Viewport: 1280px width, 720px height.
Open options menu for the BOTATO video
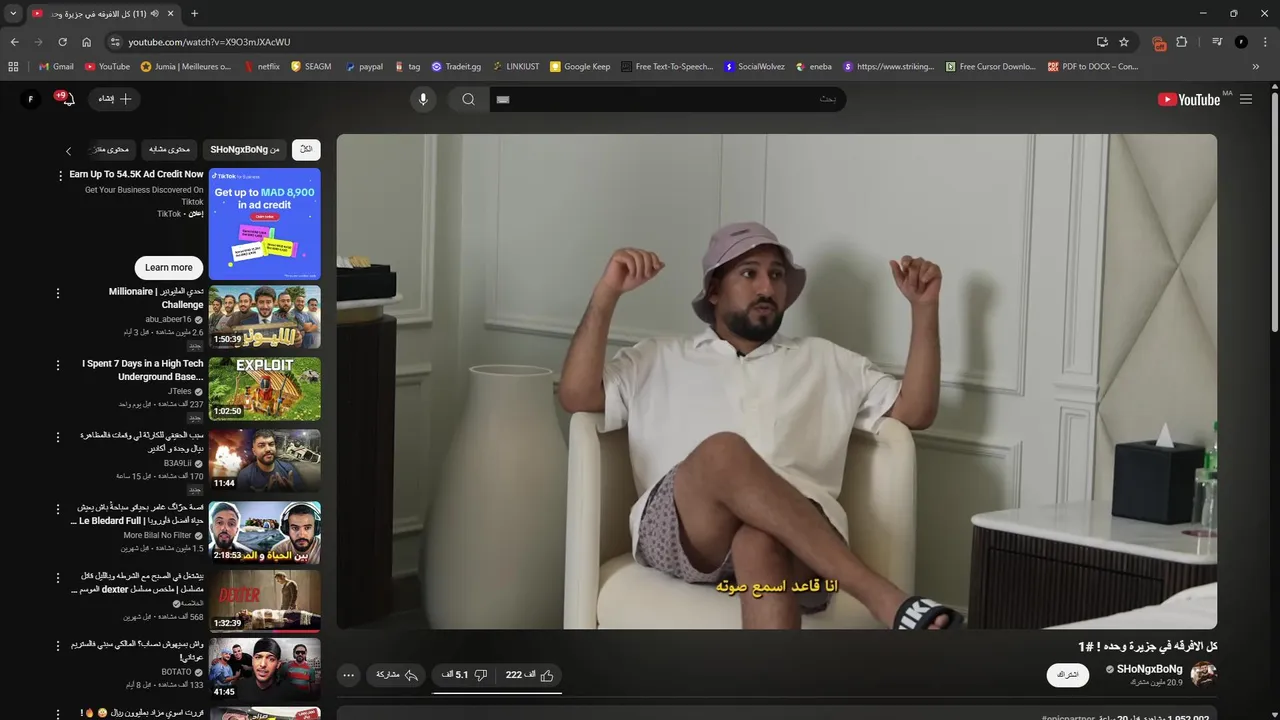click(x=58, y=645)
